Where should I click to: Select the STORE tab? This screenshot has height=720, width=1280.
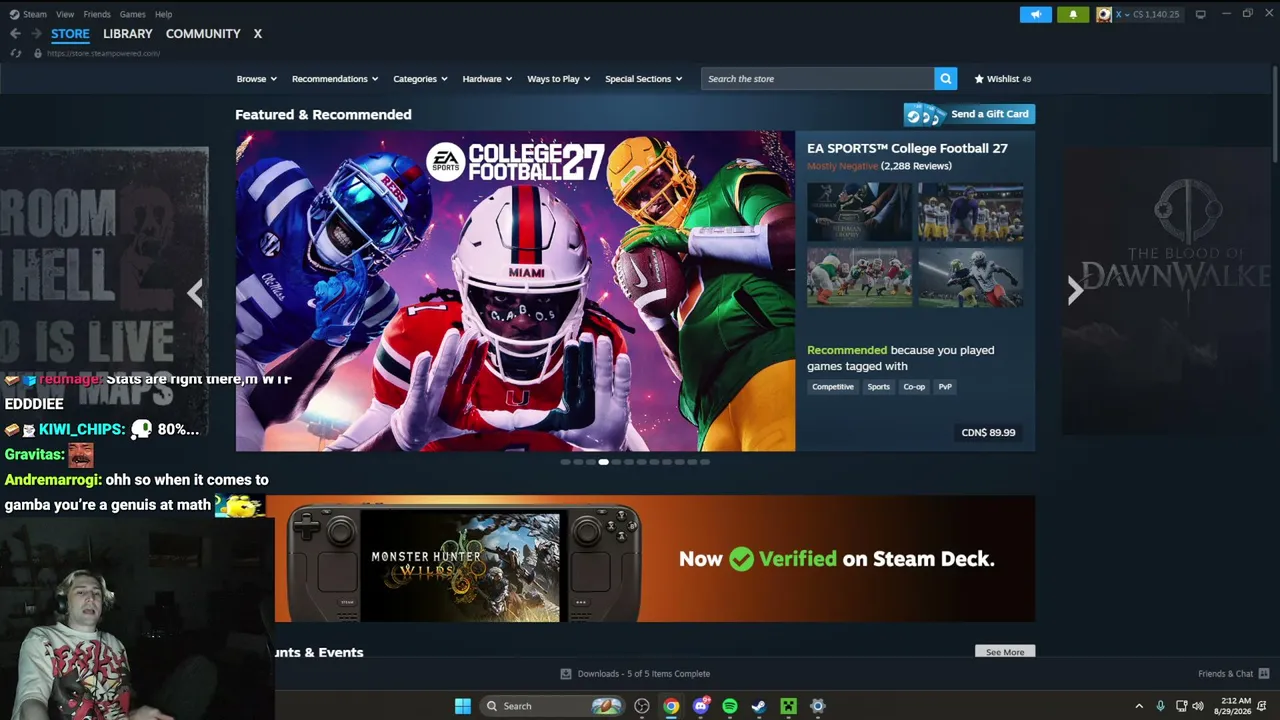[x=70, y=34]
